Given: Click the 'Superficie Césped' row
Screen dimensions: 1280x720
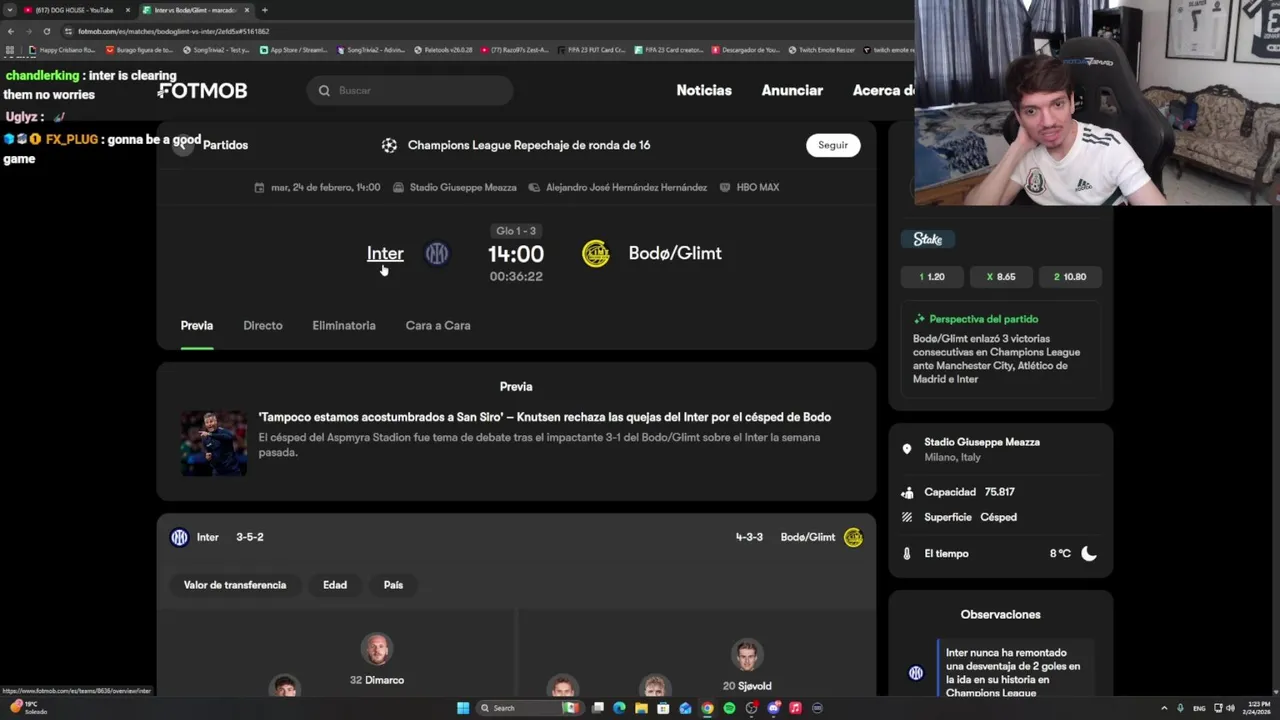Looking at the screenshot, I should tap(1000, 517).
